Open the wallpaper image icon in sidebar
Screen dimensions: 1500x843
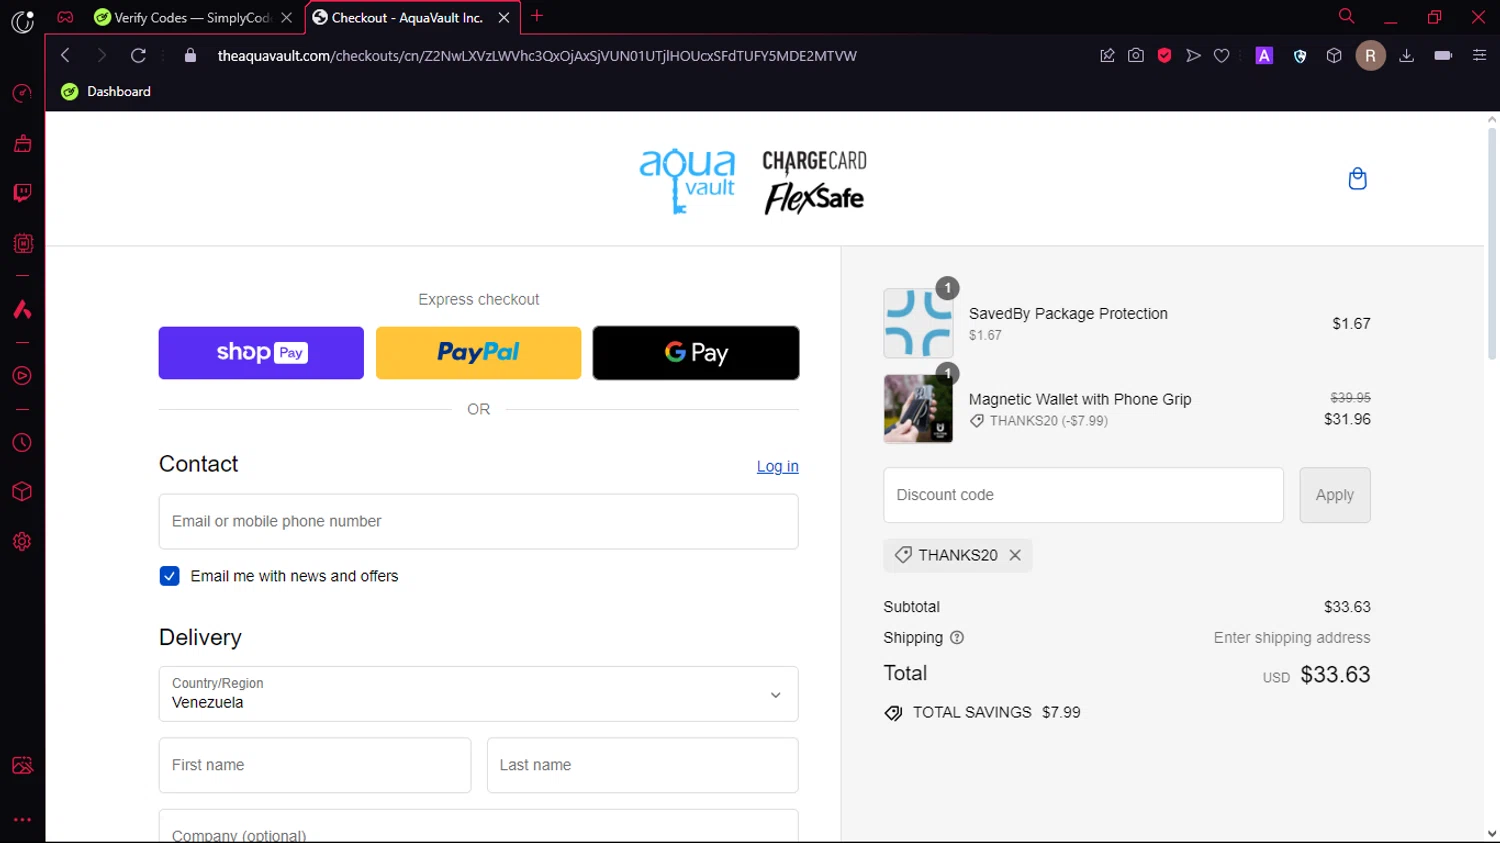[22, 765]
